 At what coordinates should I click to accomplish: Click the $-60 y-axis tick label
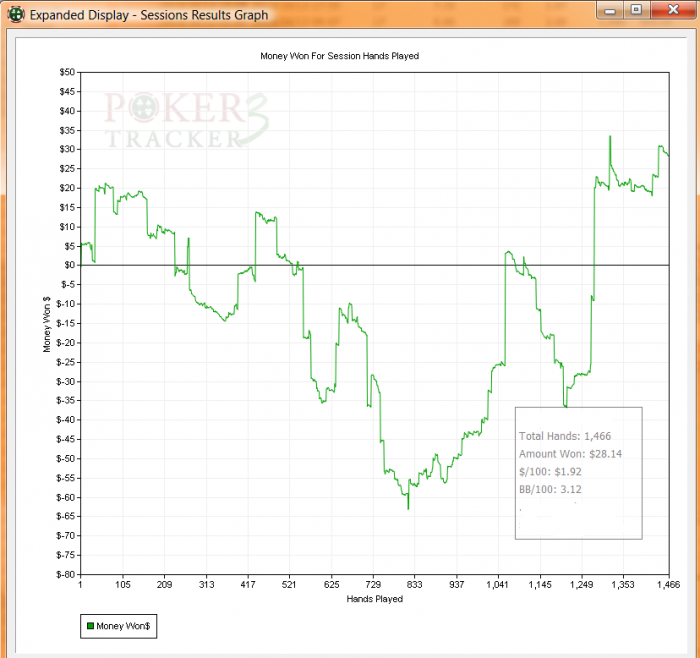coord(65,497)
